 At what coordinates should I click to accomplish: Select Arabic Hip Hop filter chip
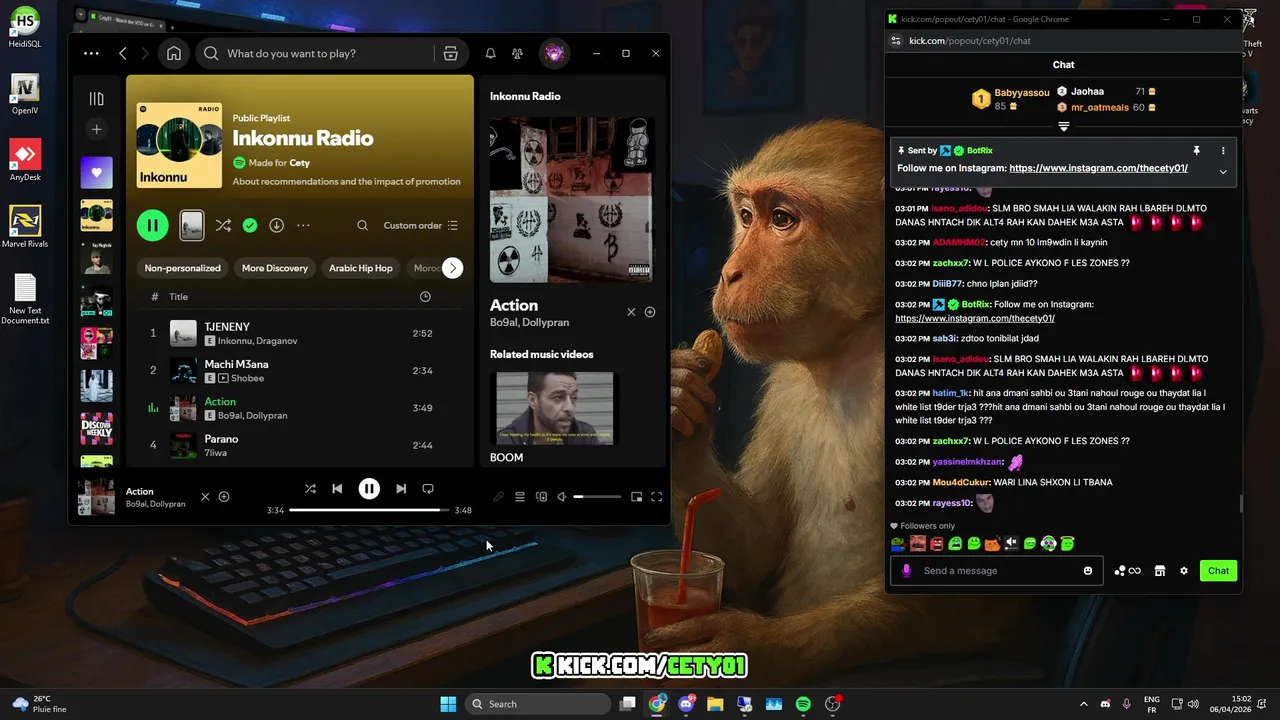[x=361, y=268]
